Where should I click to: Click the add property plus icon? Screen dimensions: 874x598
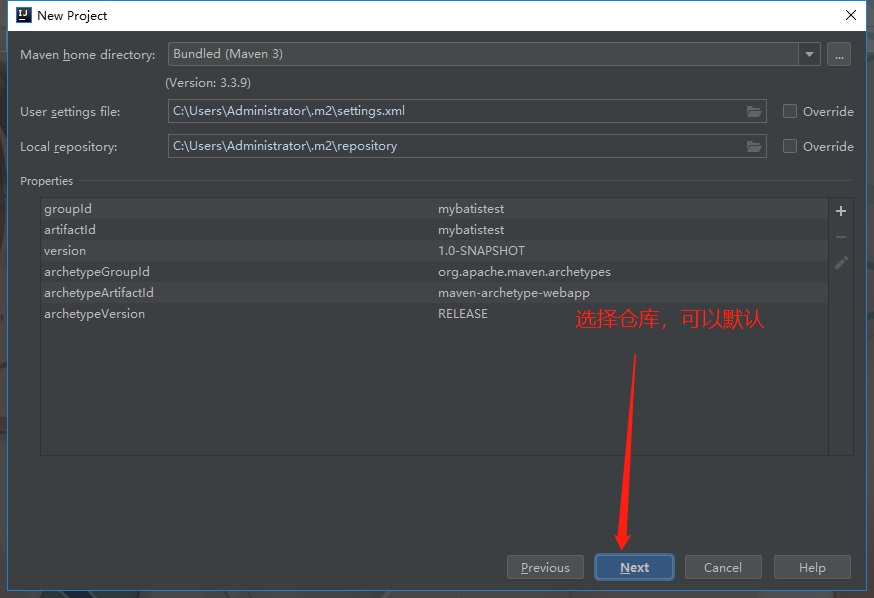[841, 211]
